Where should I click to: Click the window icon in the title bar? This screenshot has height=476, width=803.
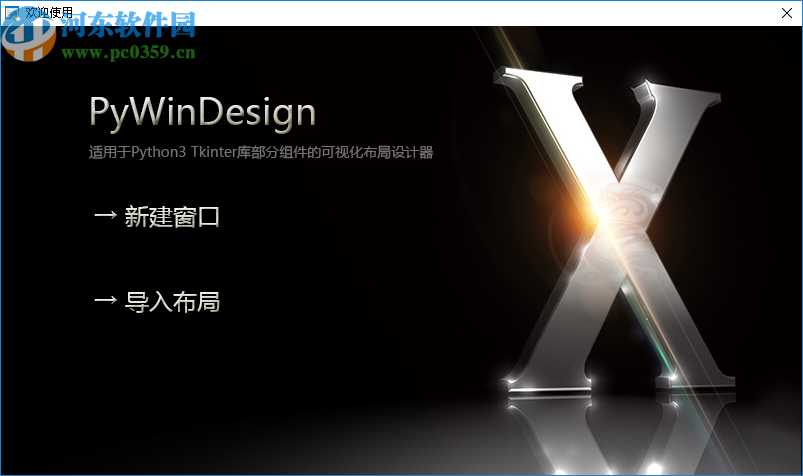pos(12,13)
